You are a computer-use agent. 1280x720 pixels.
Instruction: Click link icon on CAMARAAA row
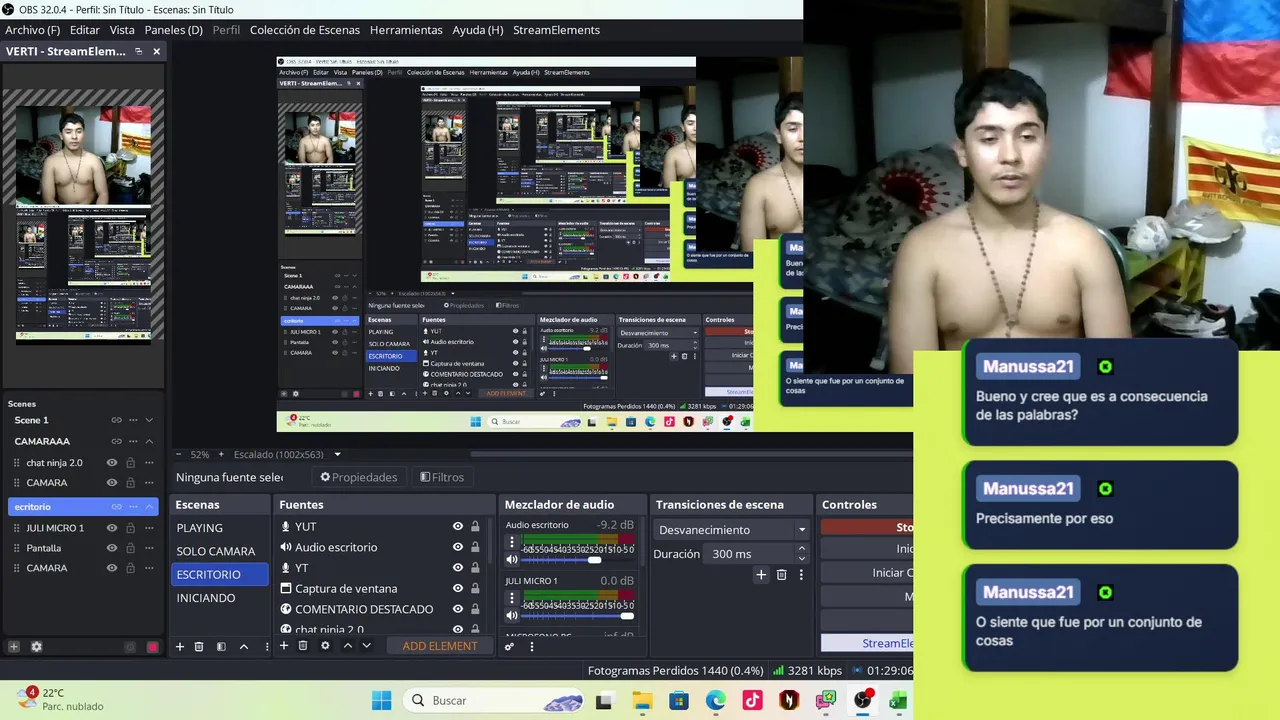click(116, 441)
